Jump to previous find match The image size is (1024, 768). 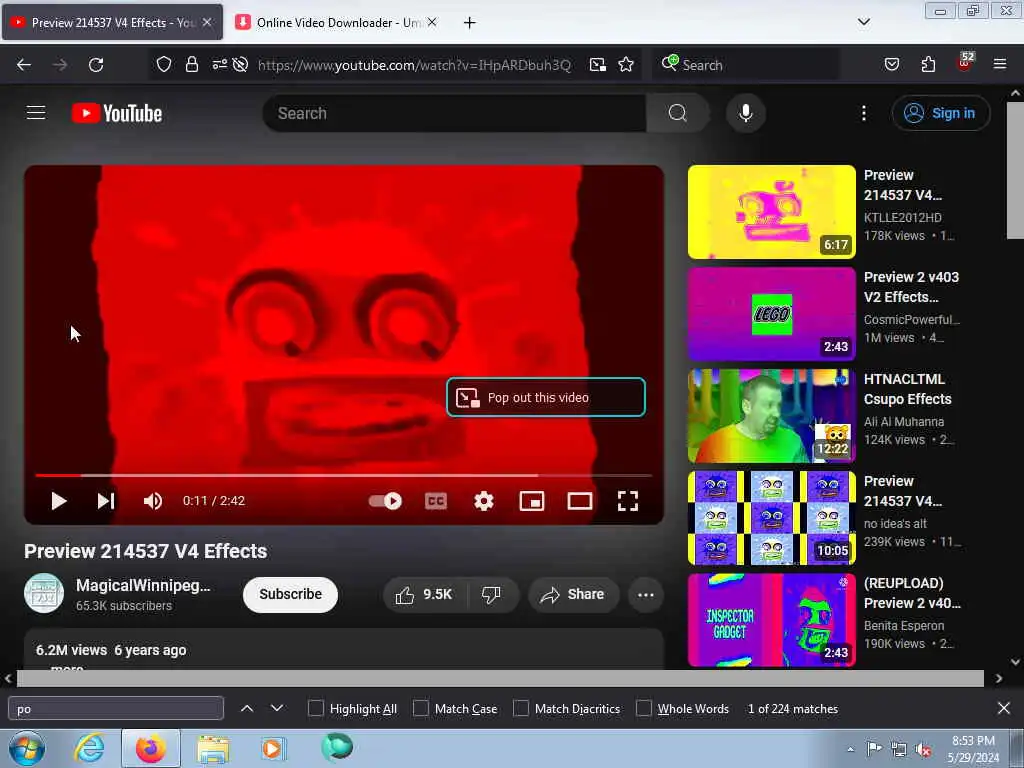click(x=247, y=708)
